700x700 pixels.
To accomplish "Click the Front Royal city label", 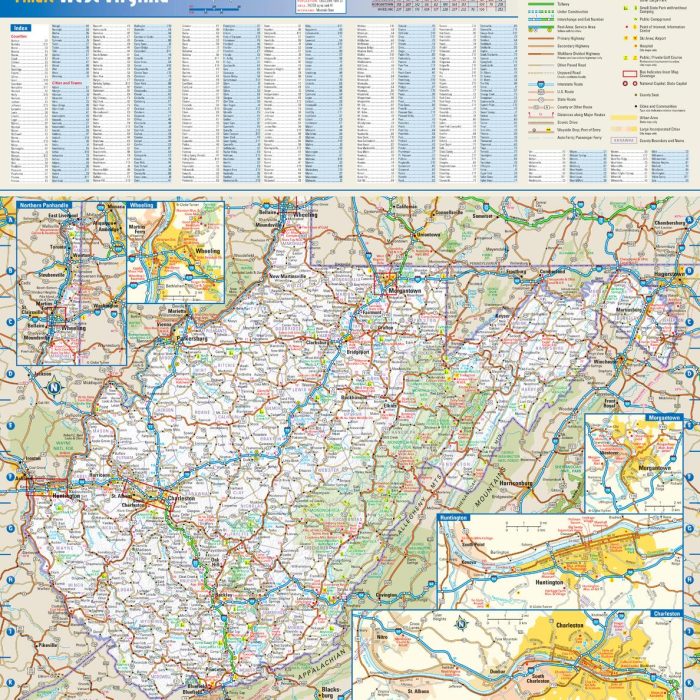I will click(610, 403).
